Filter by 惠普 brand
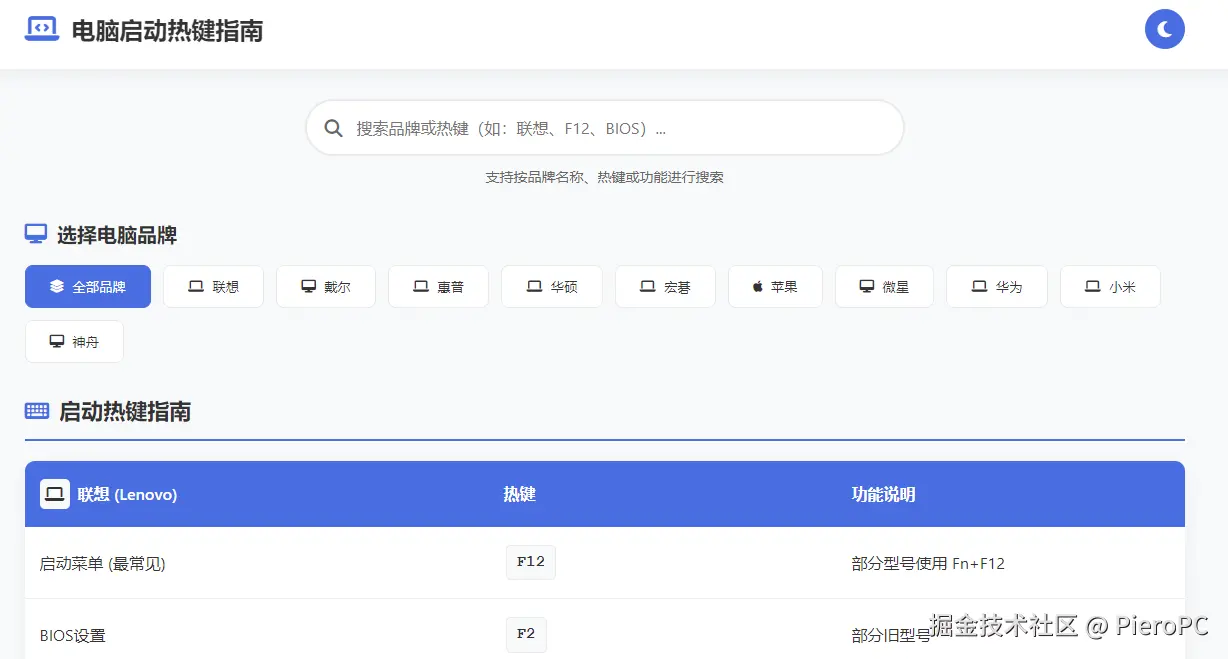 438,287
